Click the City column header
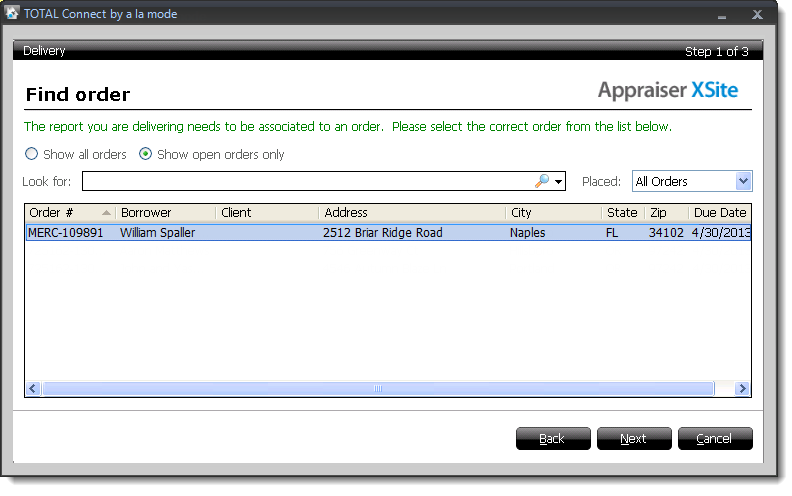The height and width of the screenshot is (496, 792). pyautogui.click(x=552, y=213)
